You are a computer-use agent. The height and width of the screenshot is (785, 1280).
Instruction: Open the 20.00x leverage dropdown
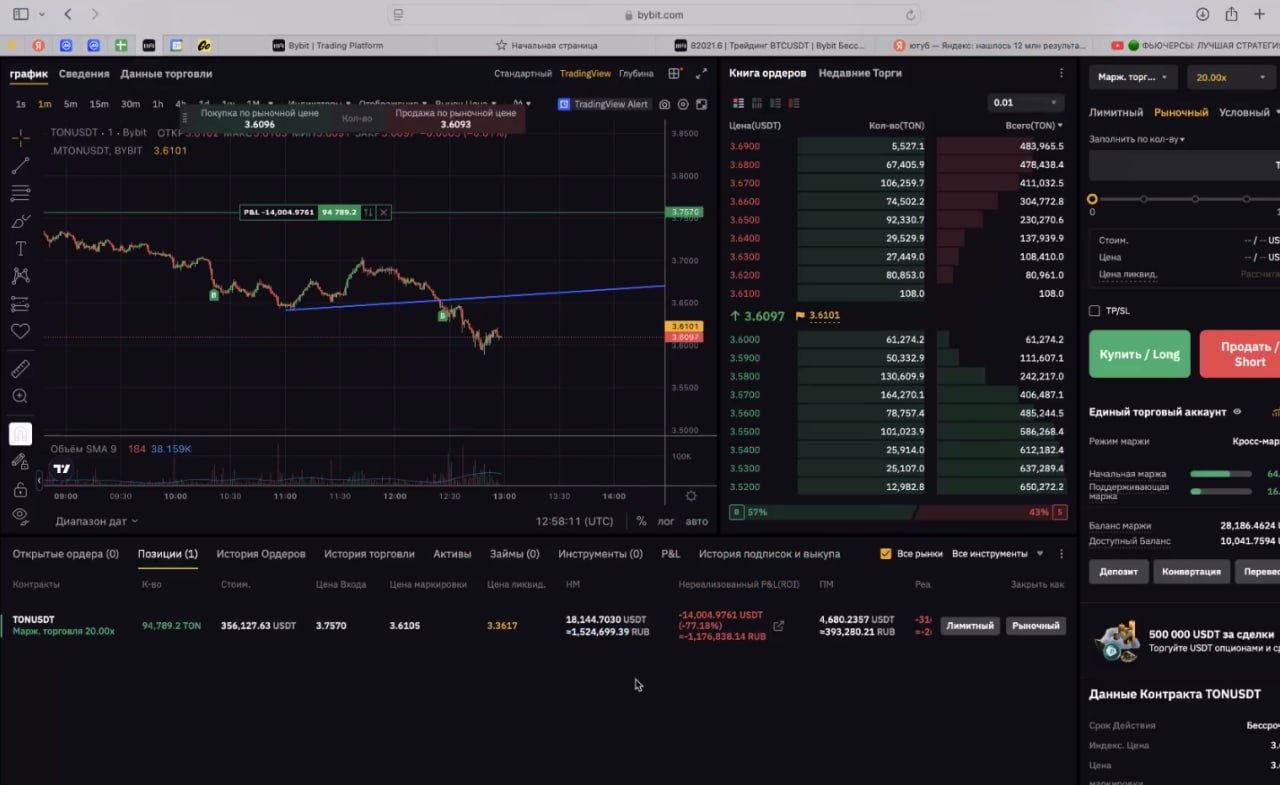[x=1230, y=77]
